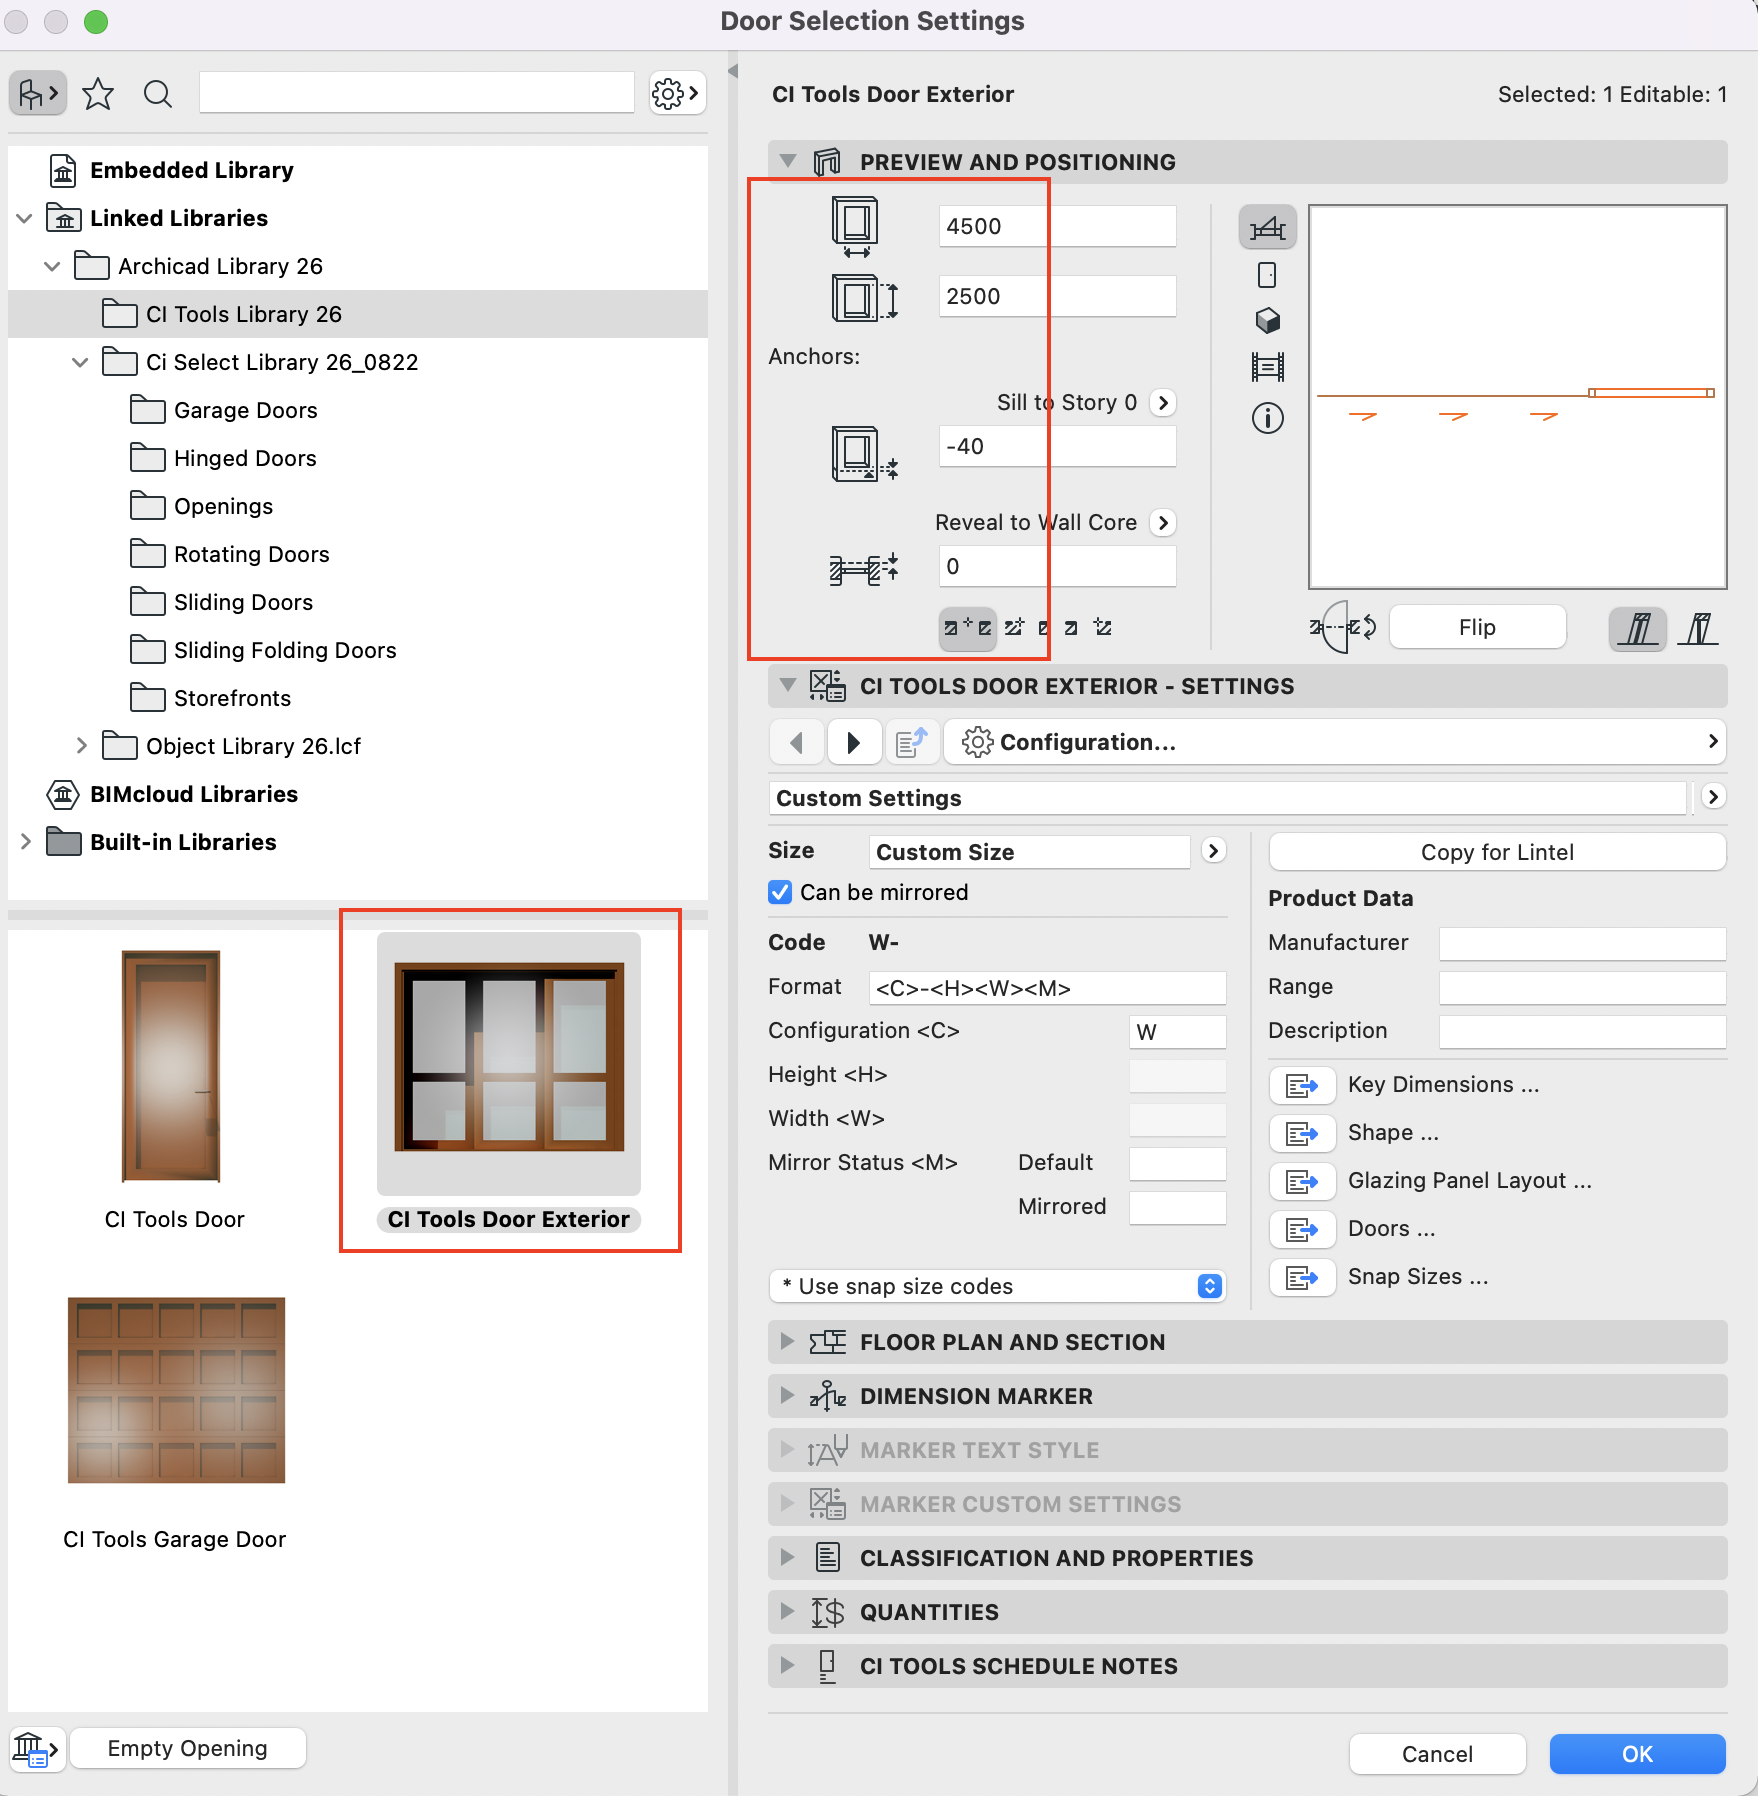Screen dimensions: 1758x1796
Task: Open Key Dimensions page arrow button
Action: tap(1302, 1085)
